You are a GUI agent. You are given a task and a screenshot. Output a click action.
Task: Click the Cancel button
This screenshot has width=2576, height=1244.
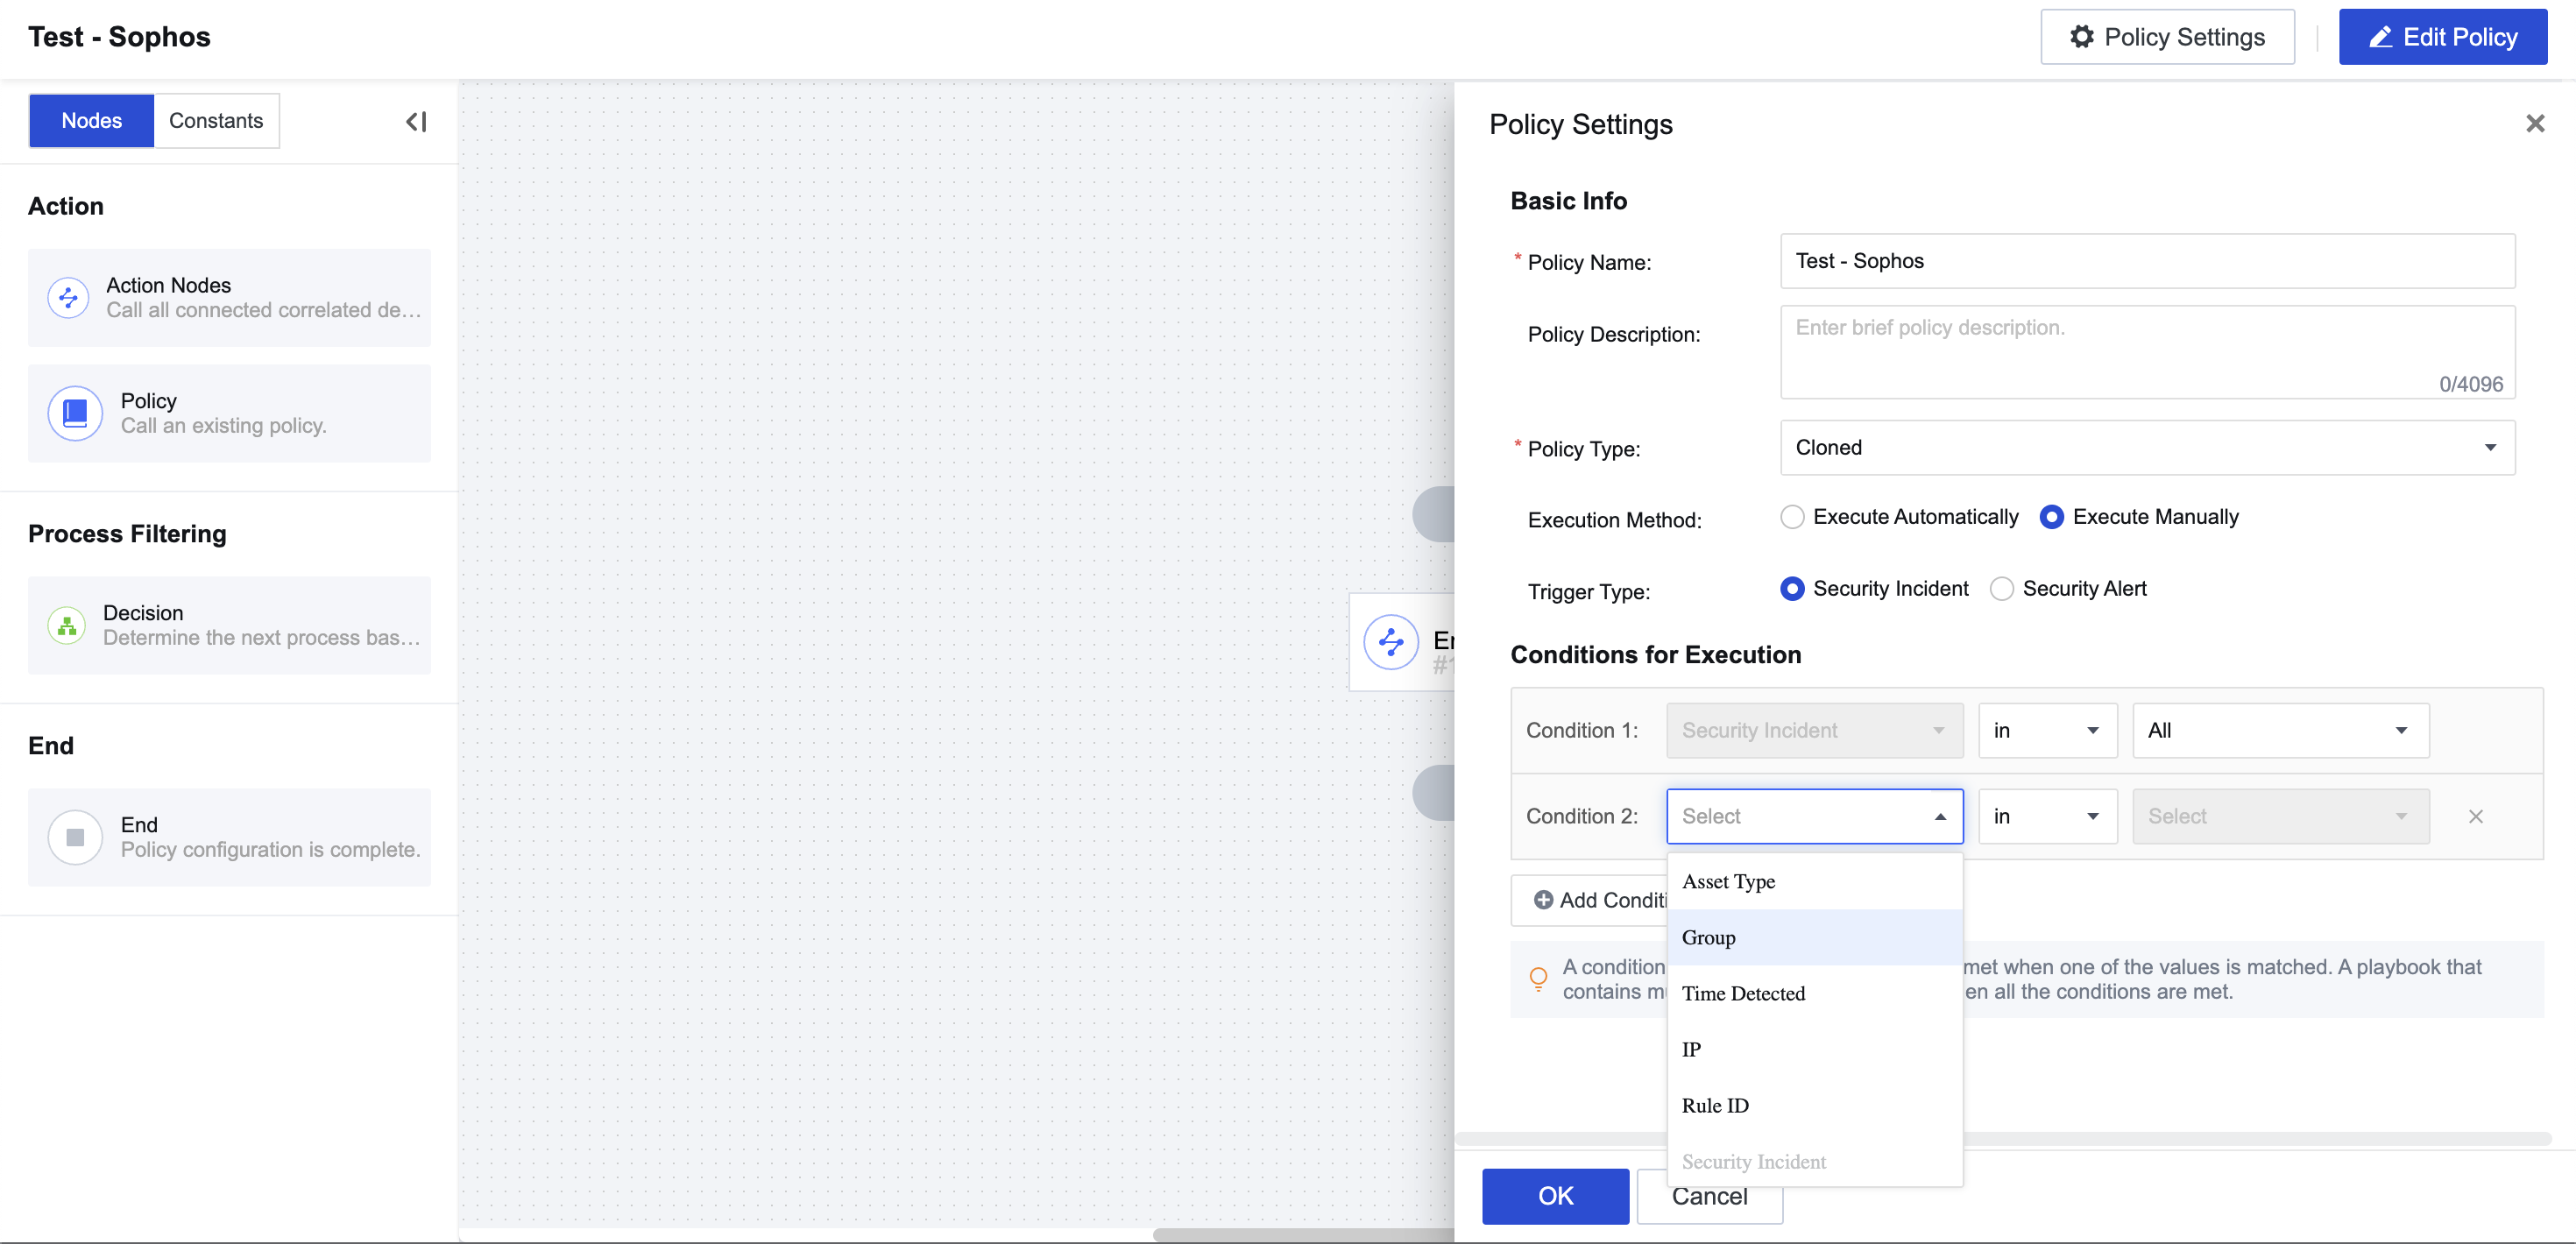[1709, 1197]
